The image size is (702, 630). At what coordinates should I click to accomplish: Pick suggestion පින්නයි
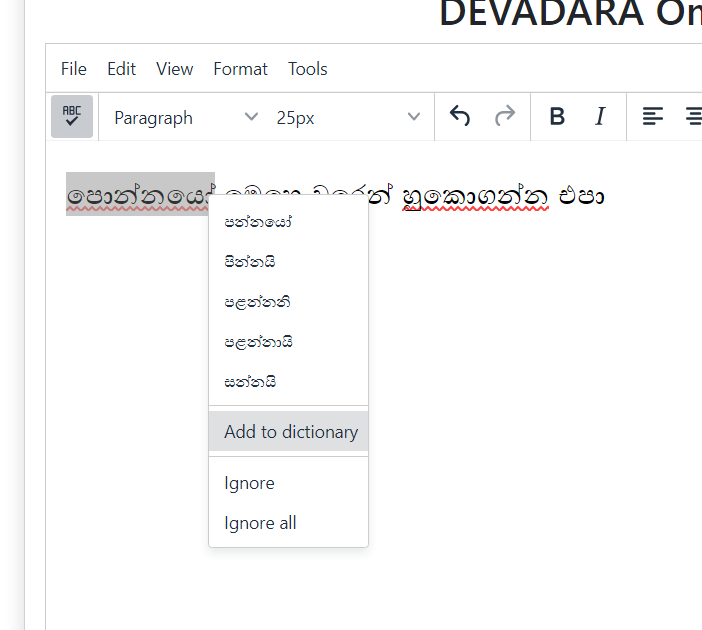289,262
